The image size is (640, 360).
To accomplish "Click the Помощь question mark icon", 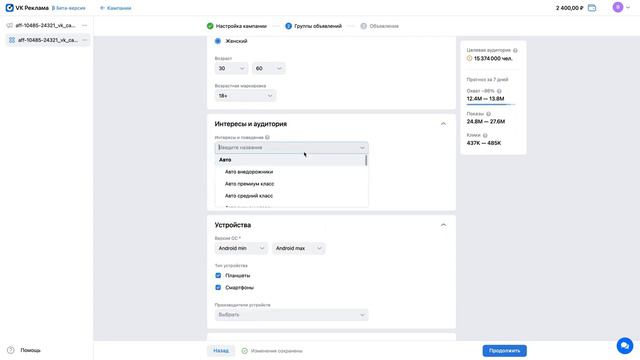I will pyautogui.click(x=11, y=350).
